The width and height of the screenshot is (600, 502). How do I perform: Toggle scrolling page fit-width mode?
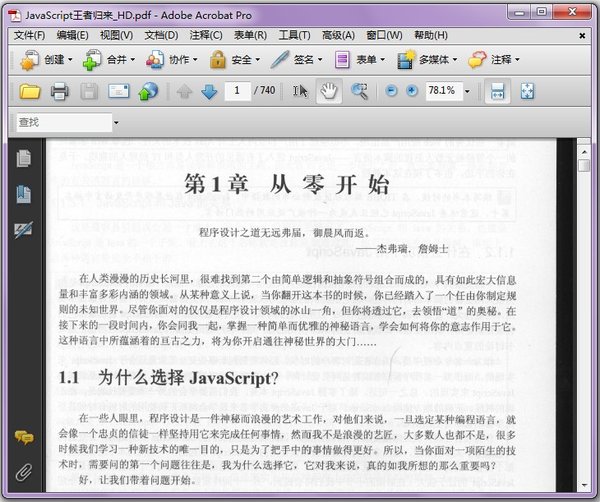click(x=497, y=91)
